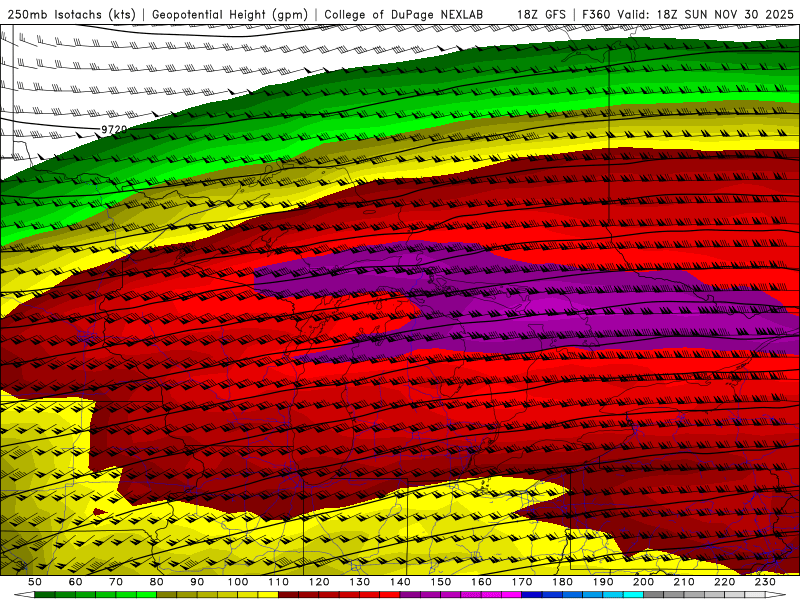Click the 80 value on color scale
Screen dimensions: 800x600
click(157, 582)
